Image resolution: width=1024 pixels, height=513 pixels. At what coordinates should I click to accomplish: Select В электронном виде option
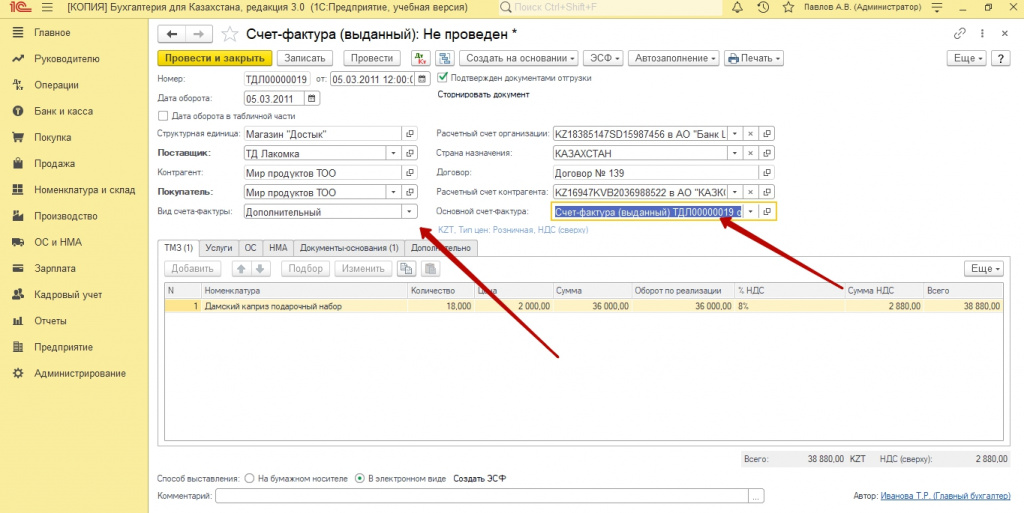(x=359, y=478)
